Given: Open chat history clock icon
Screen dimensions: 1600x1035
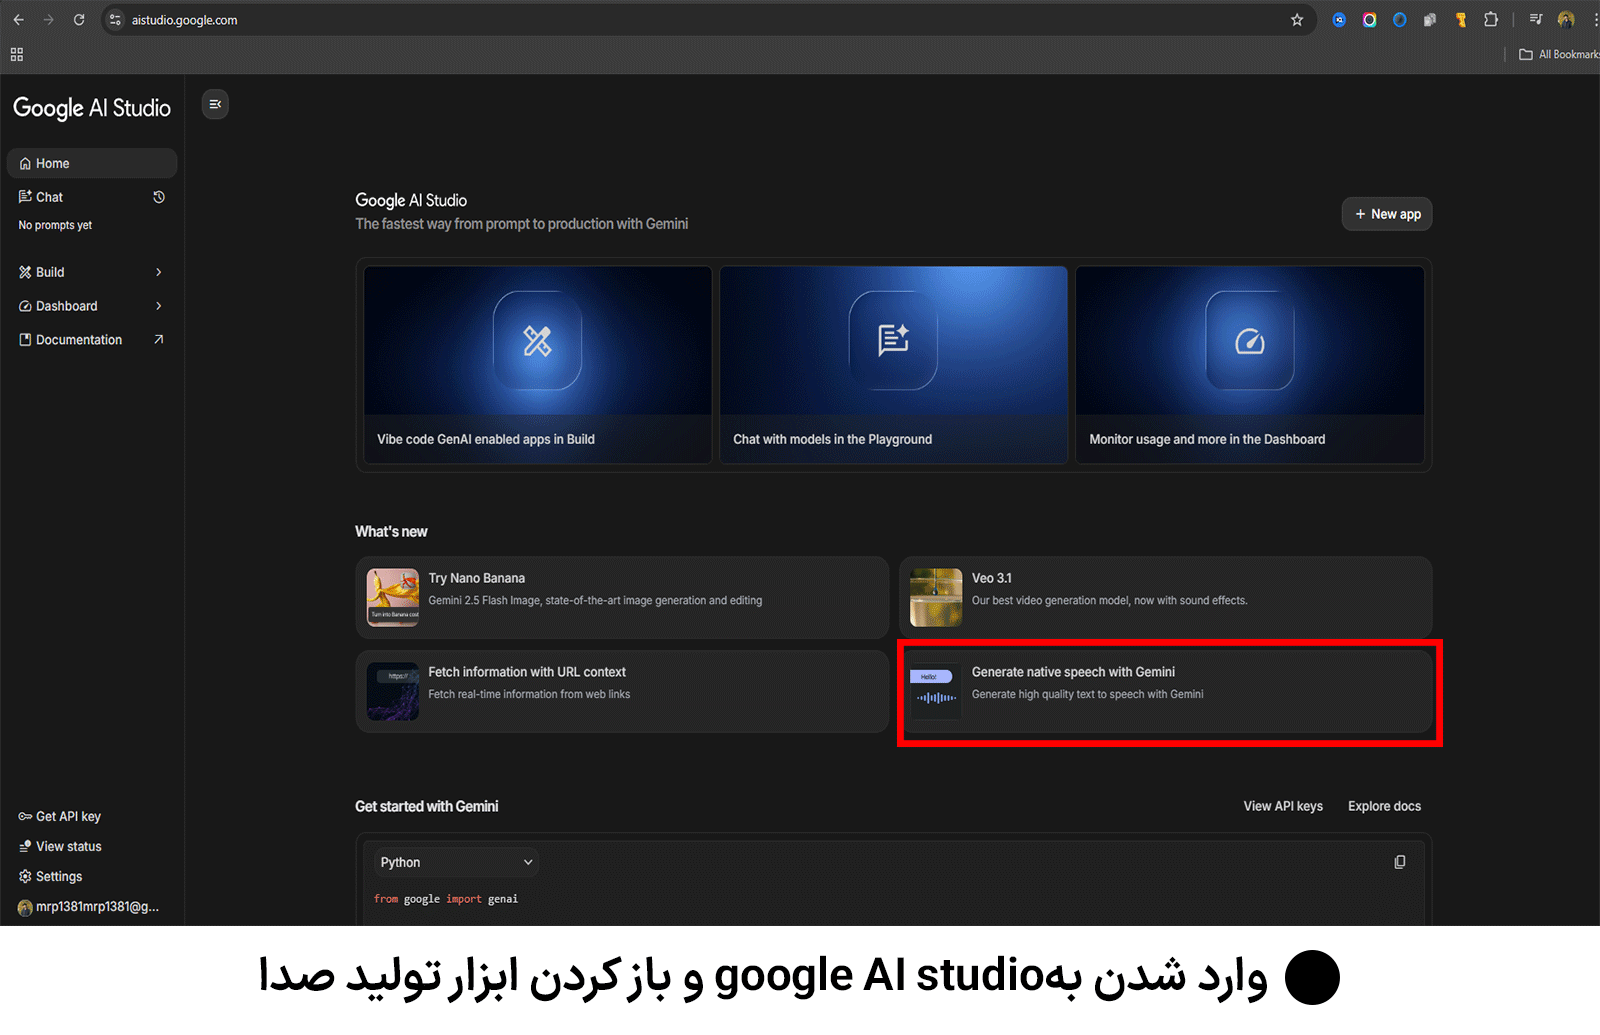Looking at the screenshot, I should [x=159, y=197].
